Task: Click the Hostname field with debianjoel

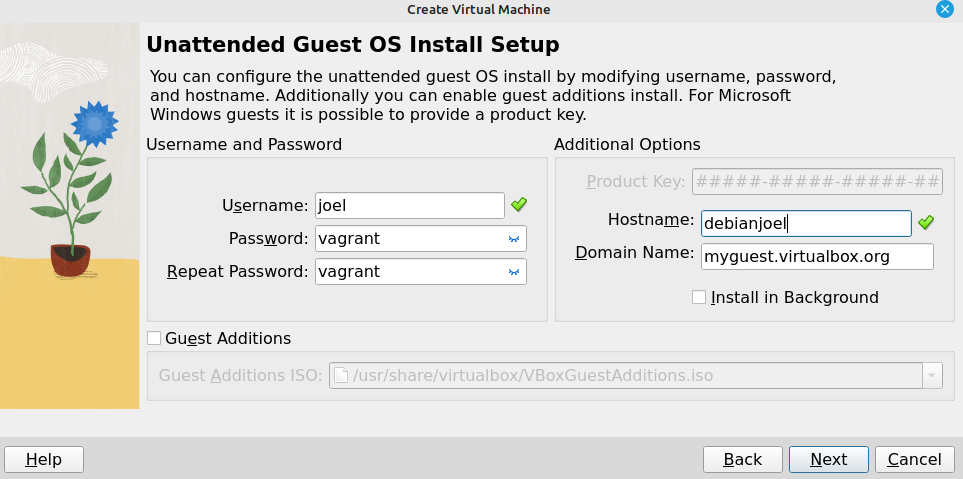Action: (806, 224)
